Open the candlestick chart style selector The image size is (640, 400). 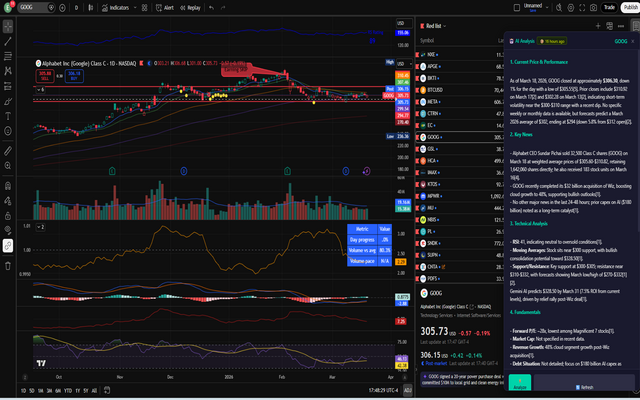(x=91, y=8)
